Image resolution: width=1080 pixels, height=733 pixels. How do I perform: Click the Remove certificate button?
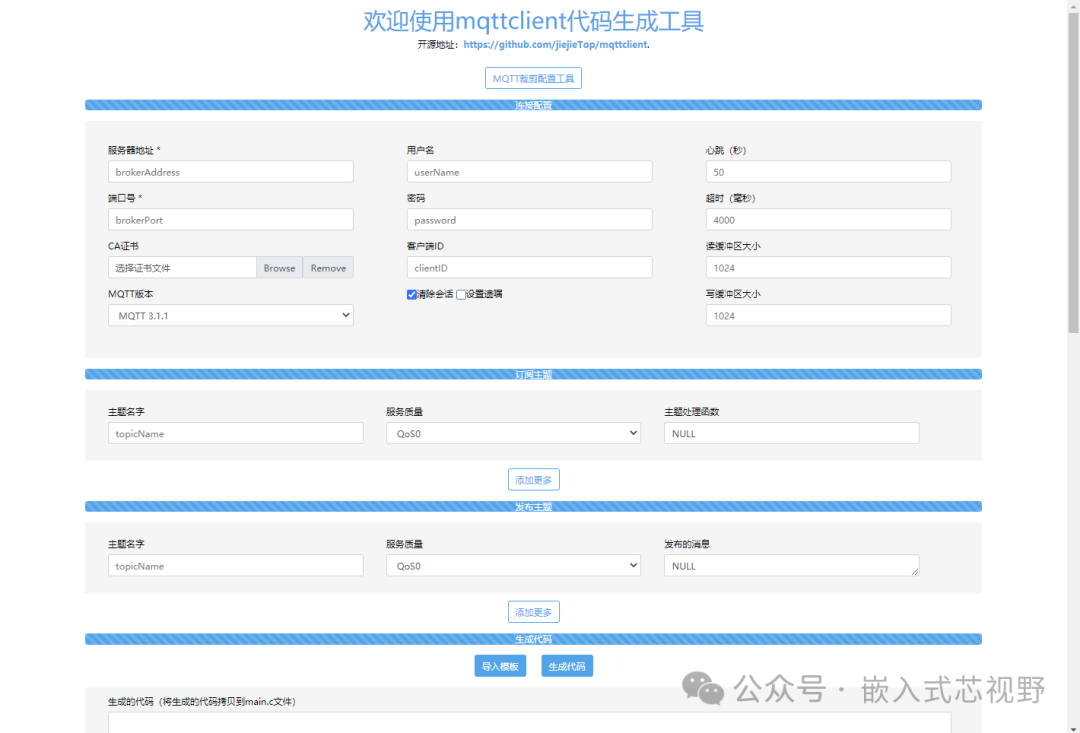(329, 267)
